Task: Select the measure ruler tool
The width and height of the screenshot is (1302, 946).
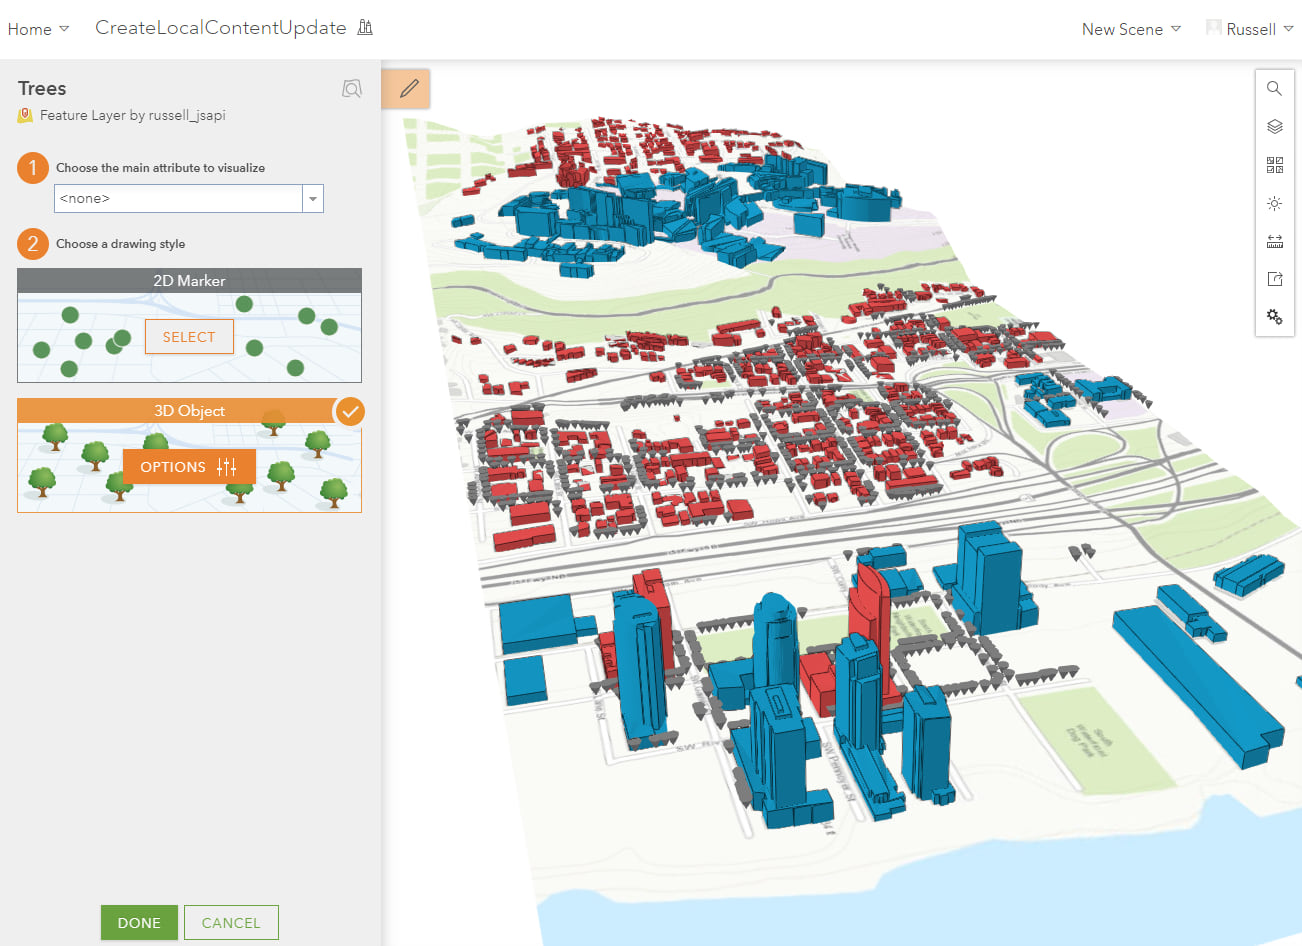Action: click(1274, 241)
